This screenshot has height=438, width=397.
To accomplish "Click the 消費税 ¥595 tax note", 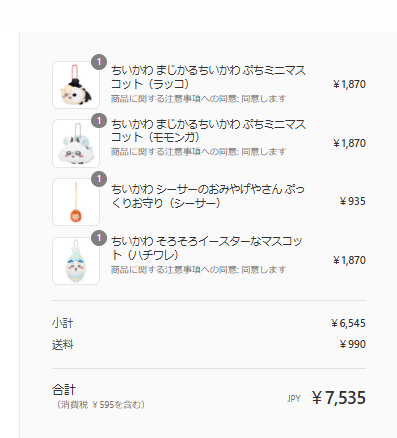I will click(x=99, y=405).
